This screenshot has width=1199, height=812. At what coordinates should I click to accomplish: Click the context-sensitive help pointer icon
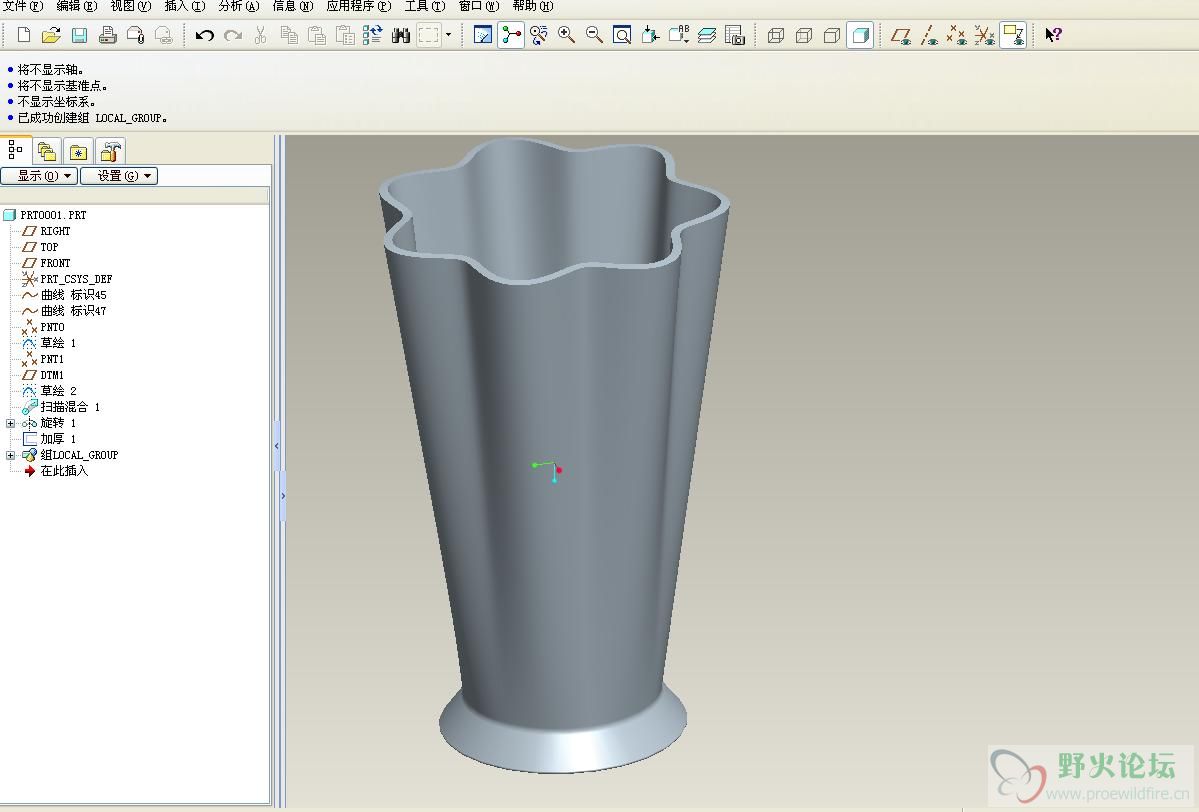click(1053, 34)
